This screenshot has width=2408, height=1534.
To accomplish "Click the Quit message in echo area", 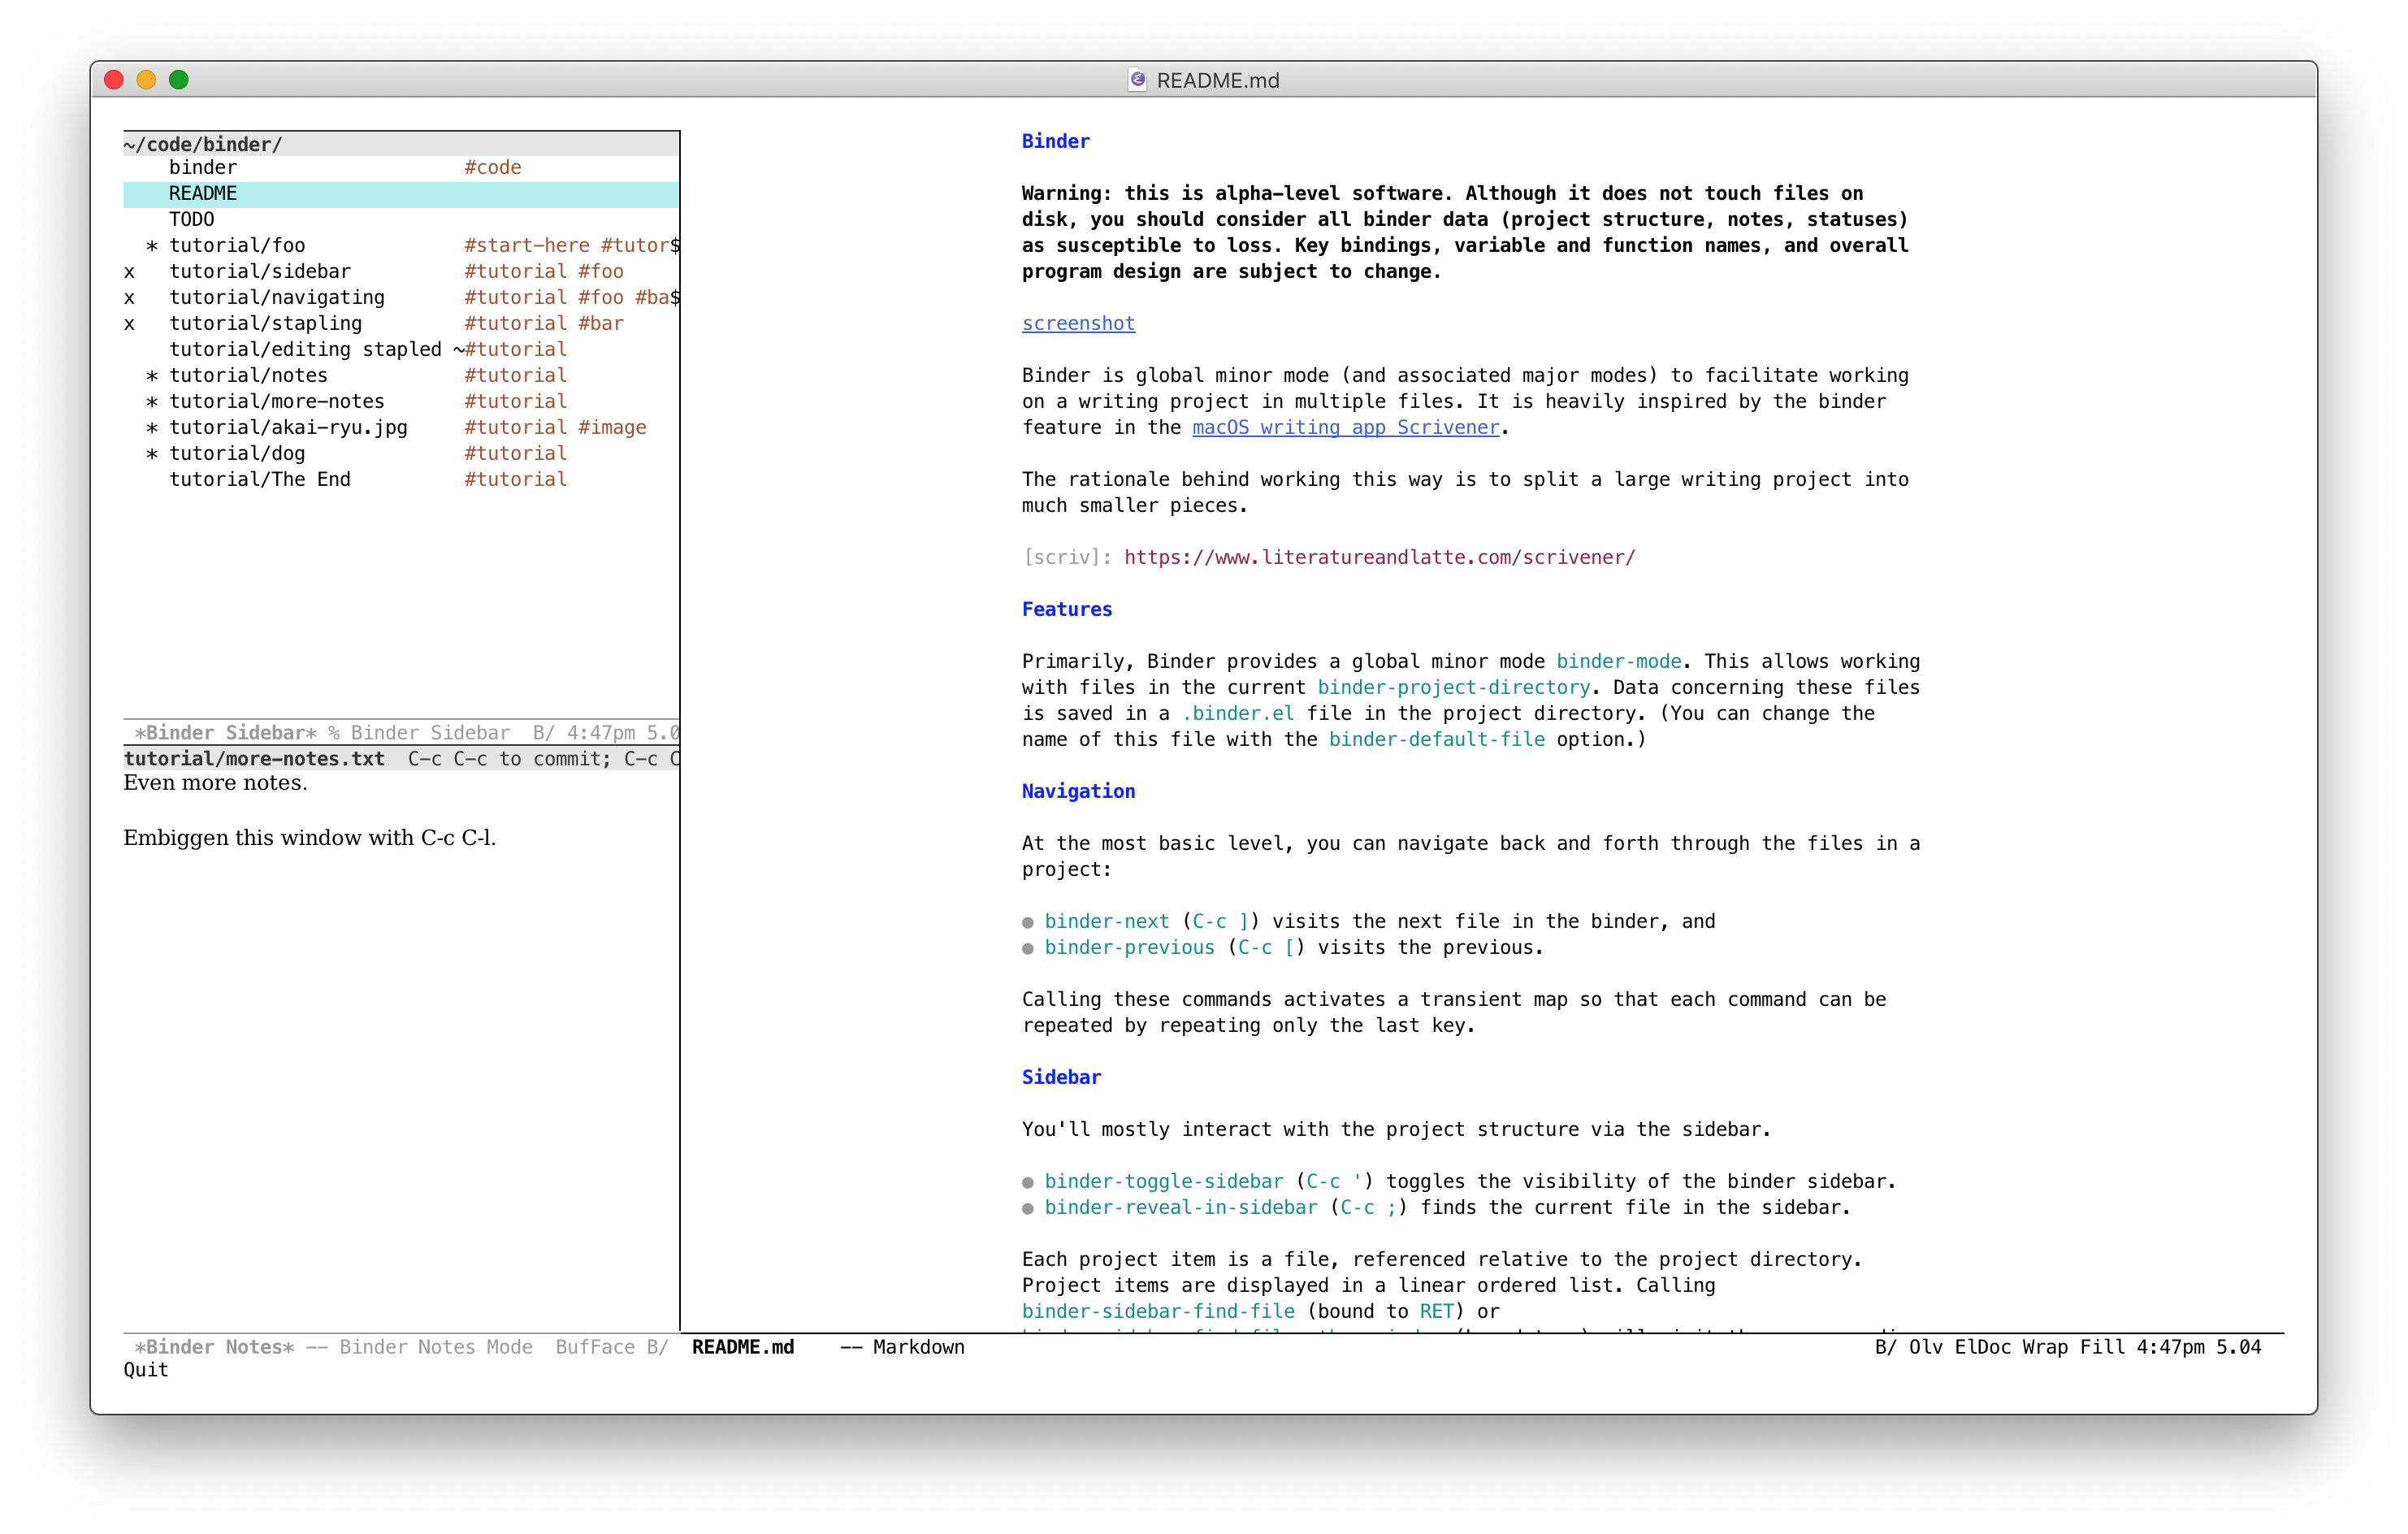I will click(146, 1370).
